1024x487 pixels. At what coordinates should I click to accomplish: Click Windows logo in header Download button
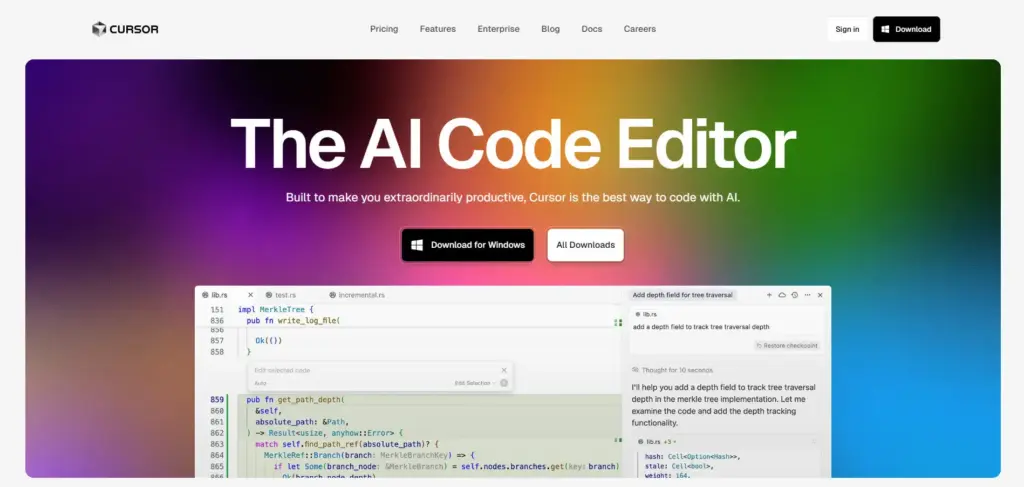(886, 29)
